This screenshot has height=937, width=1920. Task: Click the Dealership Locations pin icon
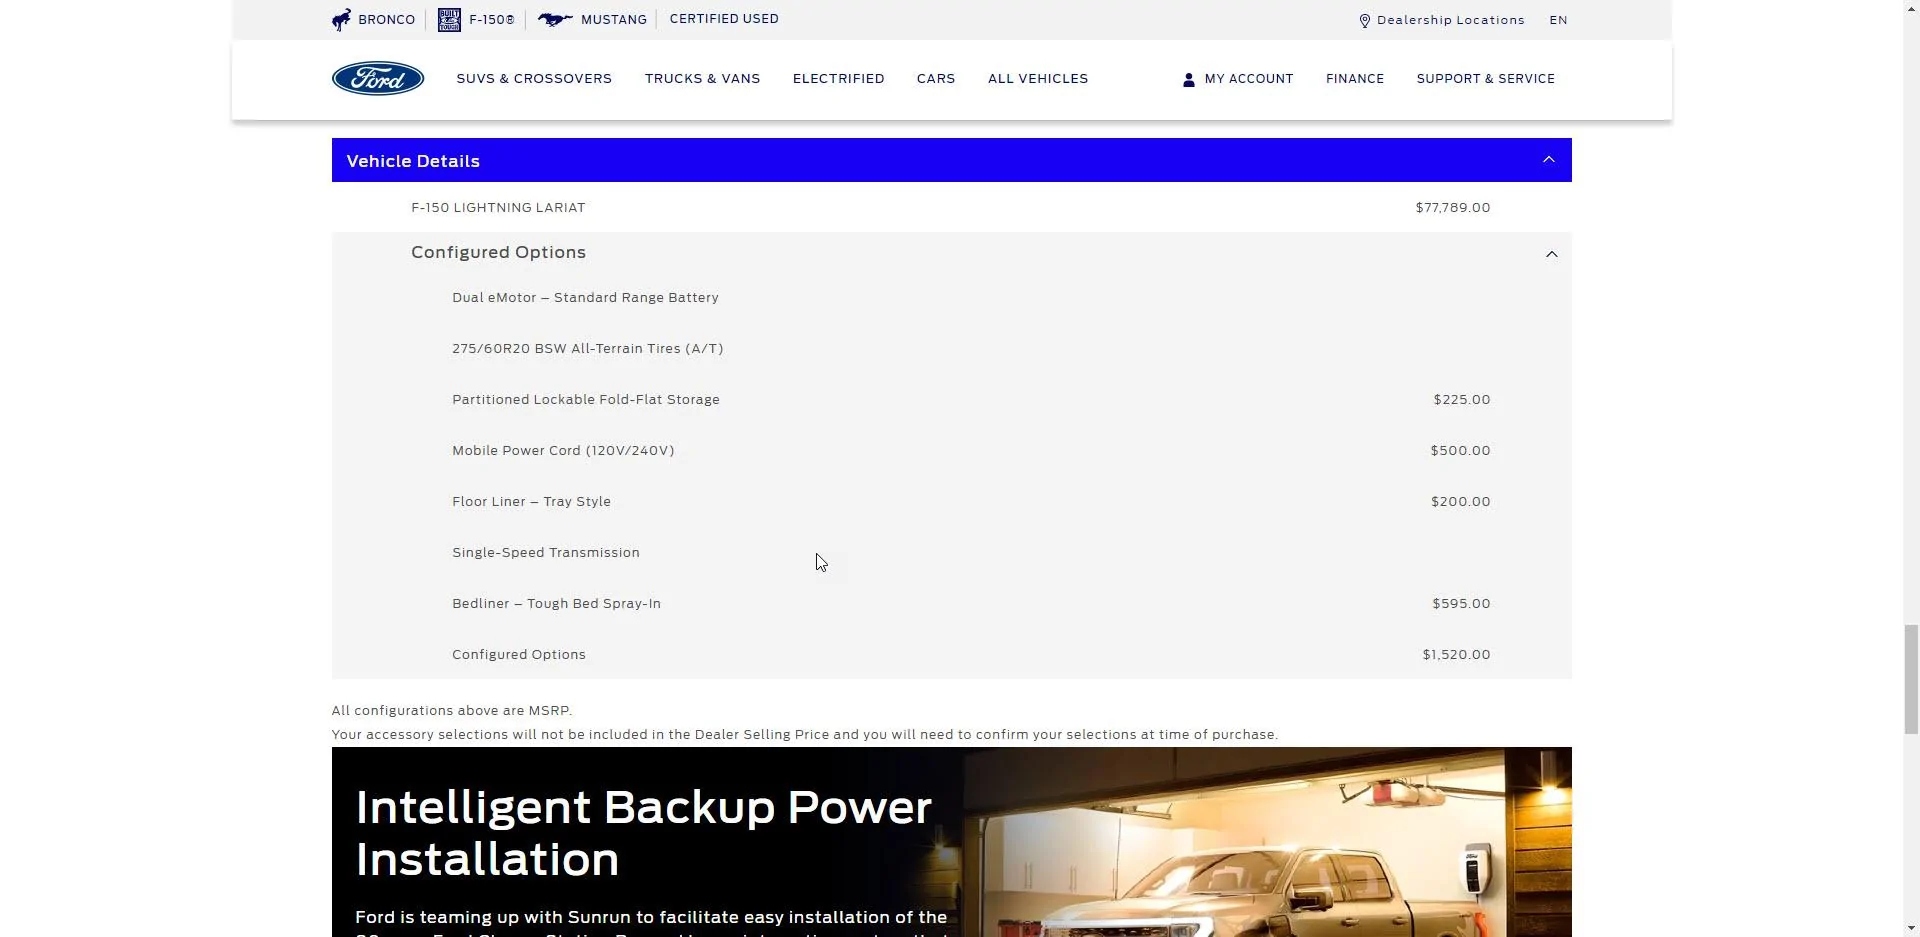[x=1364, y=21]
